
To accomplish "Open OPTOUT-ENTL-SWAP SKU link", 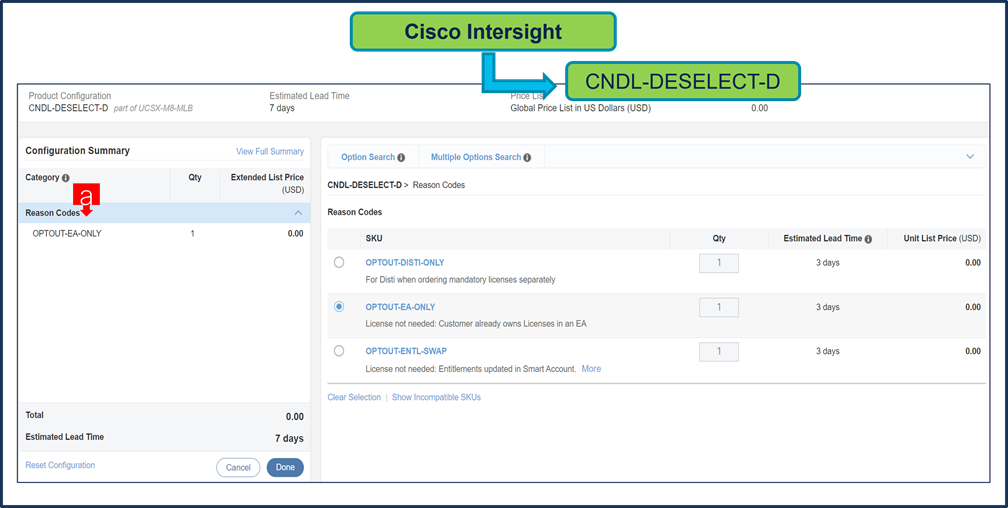I will pyautogui.click(x=406, y=351).
